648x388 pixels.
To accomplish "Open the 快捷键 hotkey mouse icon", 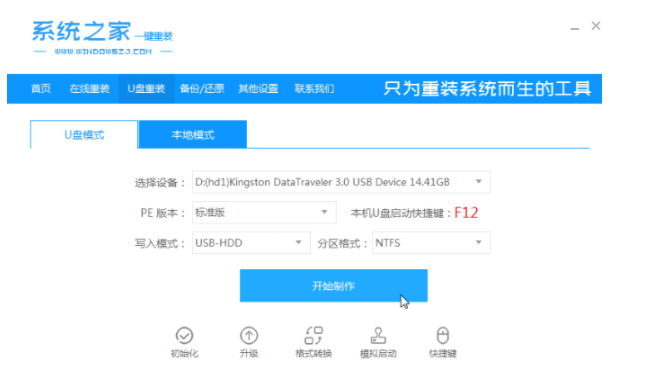I will click(x=443, y=336).
